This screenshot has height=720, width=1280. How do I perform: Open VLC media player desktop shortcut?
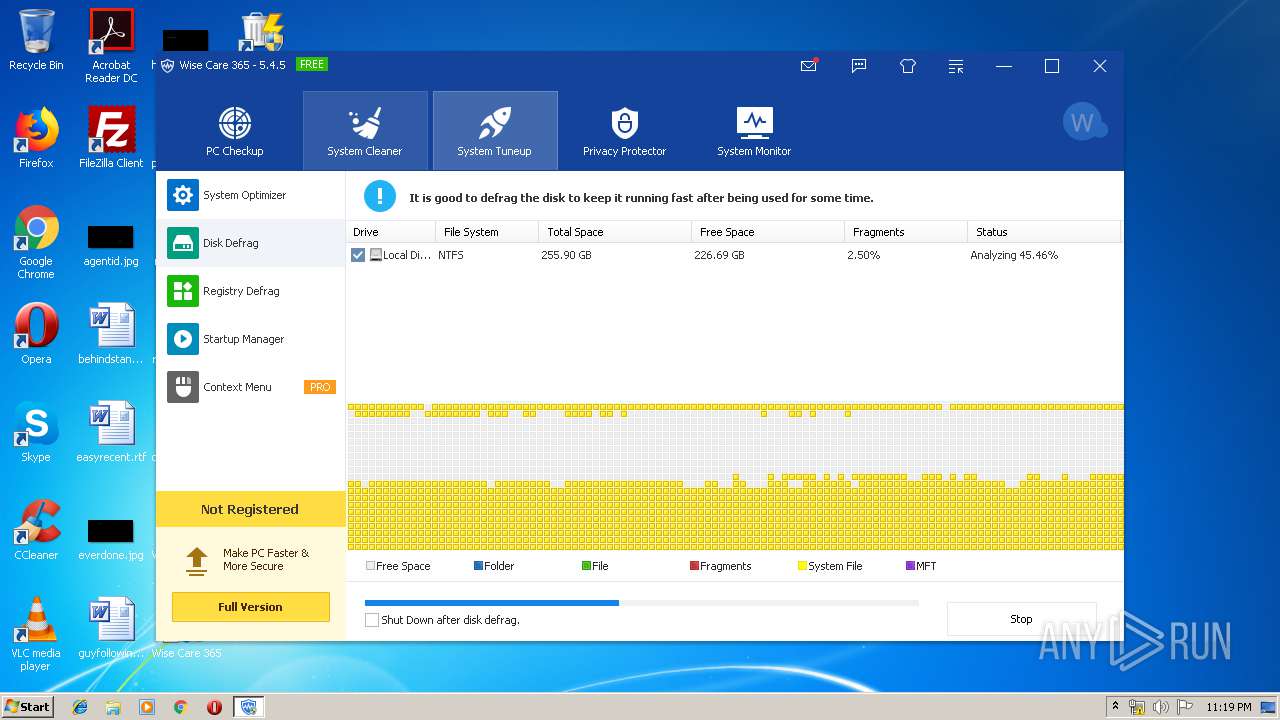[x=36, y=634]
